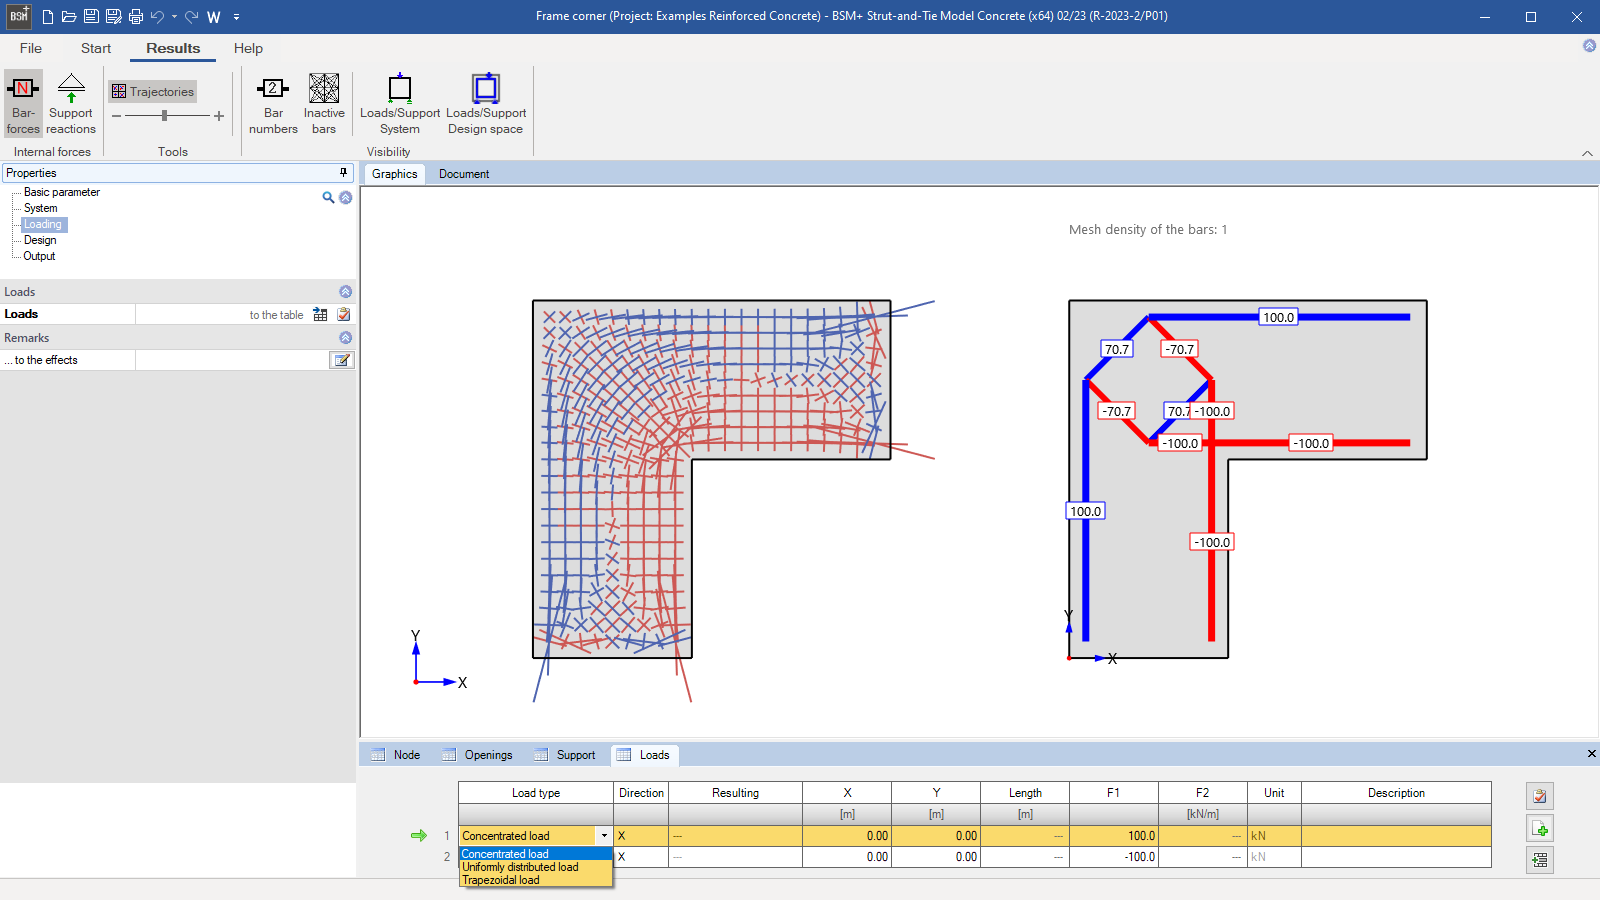Open the Openings table tab
Screen dimensions: 1600x900
coord(478,755)
